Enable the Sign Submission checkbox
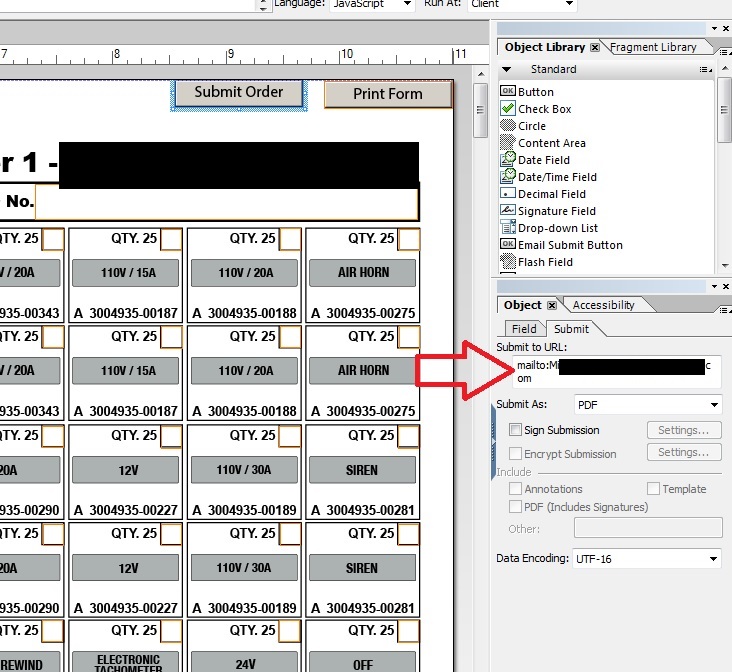 (x=515, y=430)
